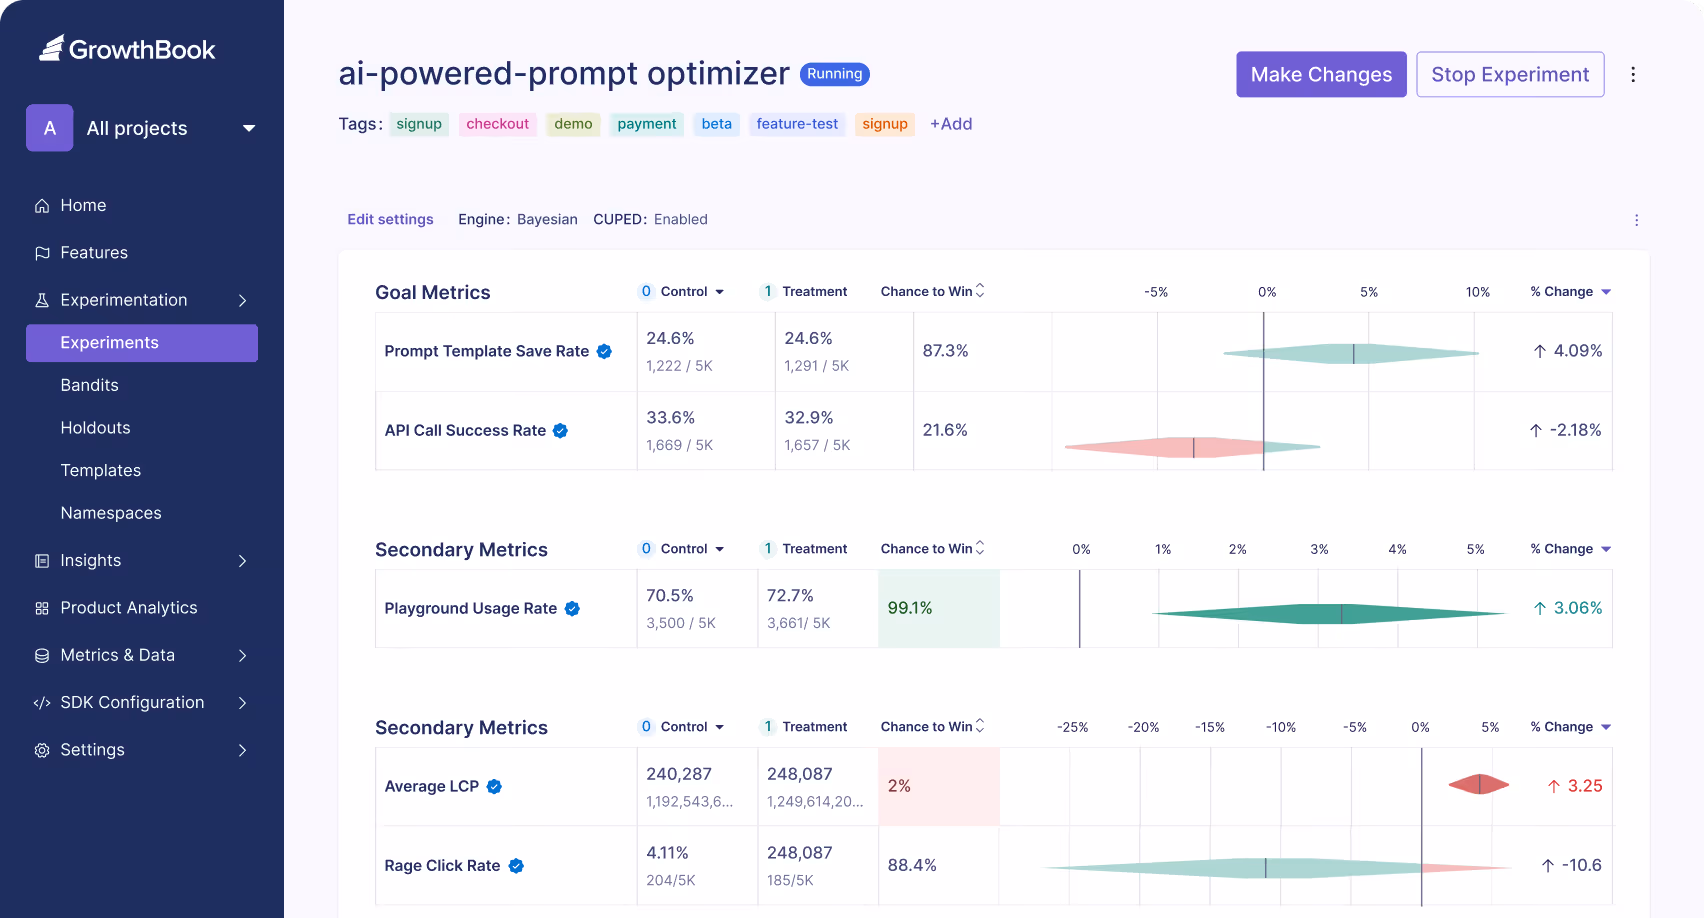The width and height of the screenshot is (1704, 918).
Task: Open the kebab menu on the settings row
Action: pyautogui.click(x=1637, y=220)
